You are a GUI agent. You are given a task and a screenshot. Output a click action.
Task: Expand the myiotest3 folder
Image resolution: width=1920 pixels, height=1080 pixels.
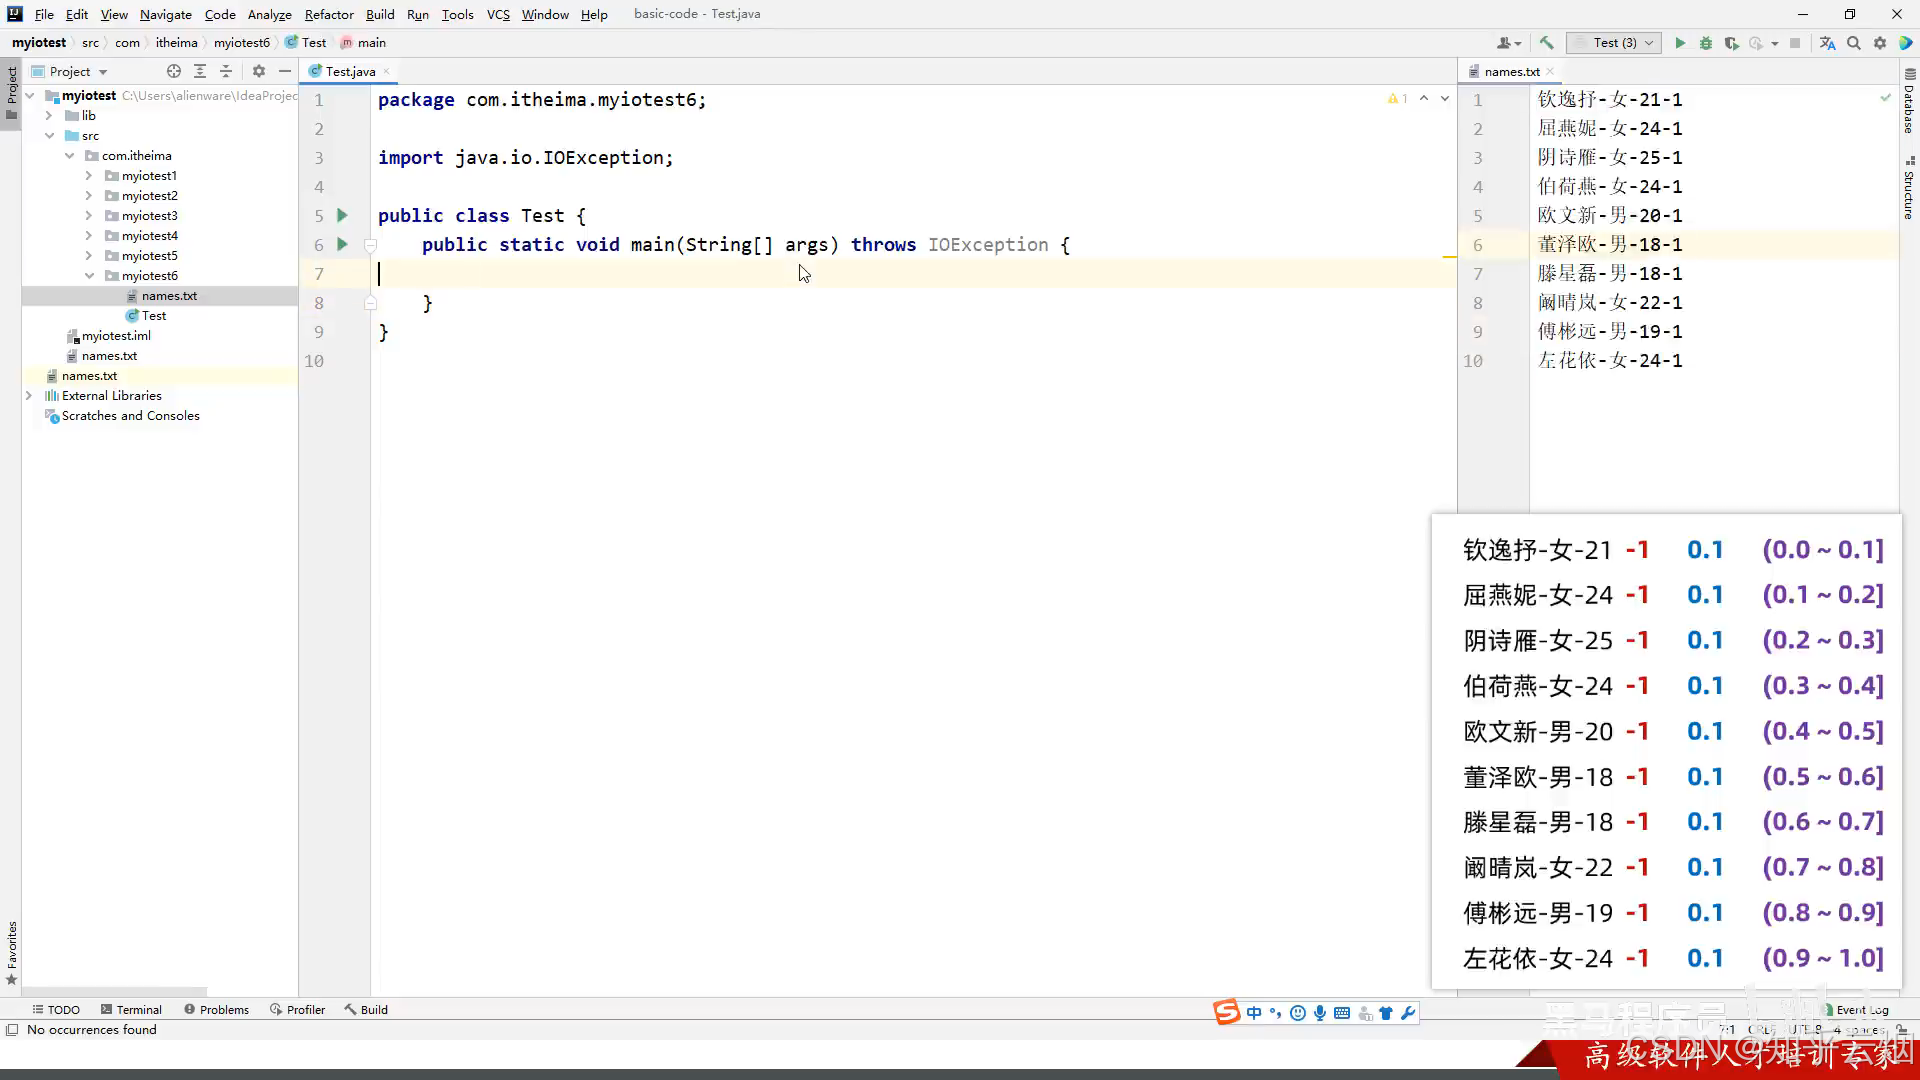click(89, 216)
